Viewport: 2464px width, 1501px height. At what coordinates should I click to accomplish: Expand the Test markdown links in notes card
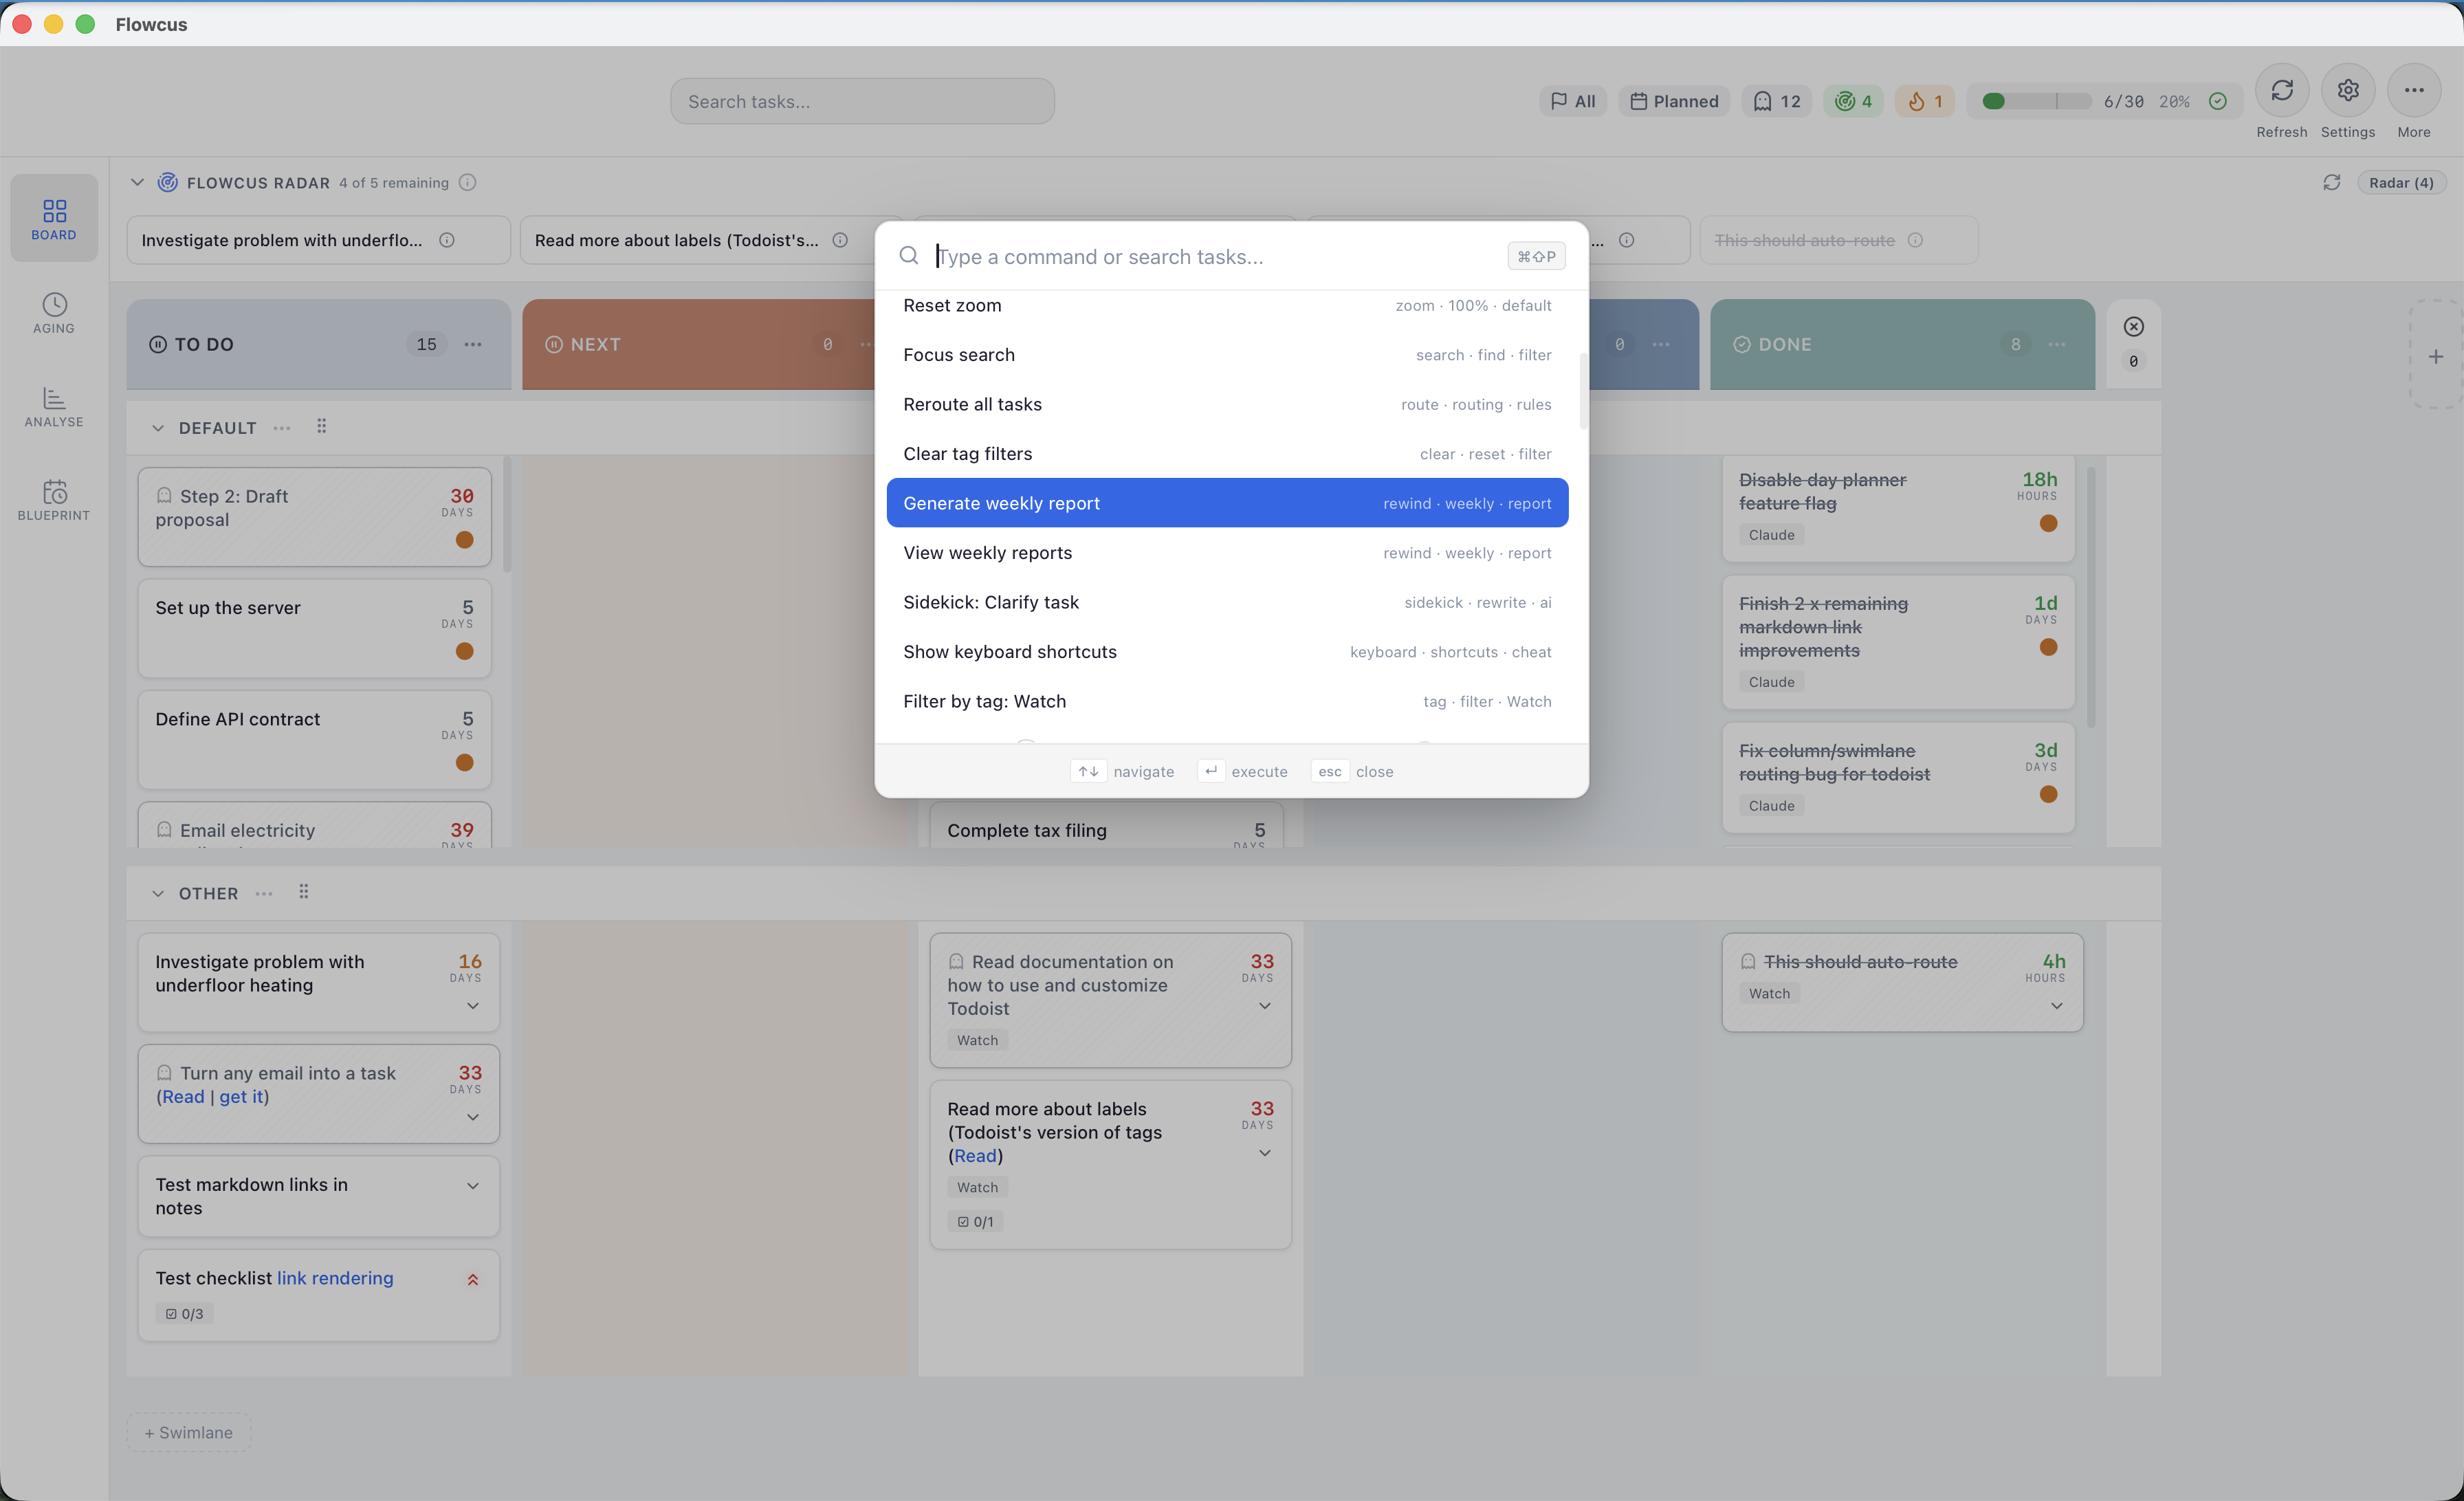(473, 1186)
